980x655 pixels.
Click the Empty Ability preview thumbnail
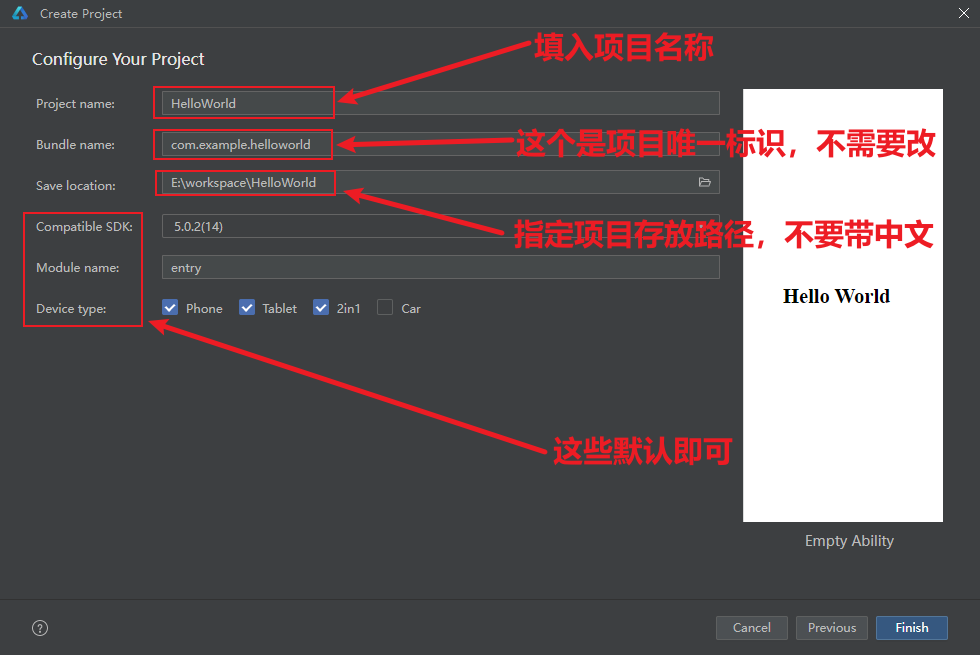(x=843, y=305)
